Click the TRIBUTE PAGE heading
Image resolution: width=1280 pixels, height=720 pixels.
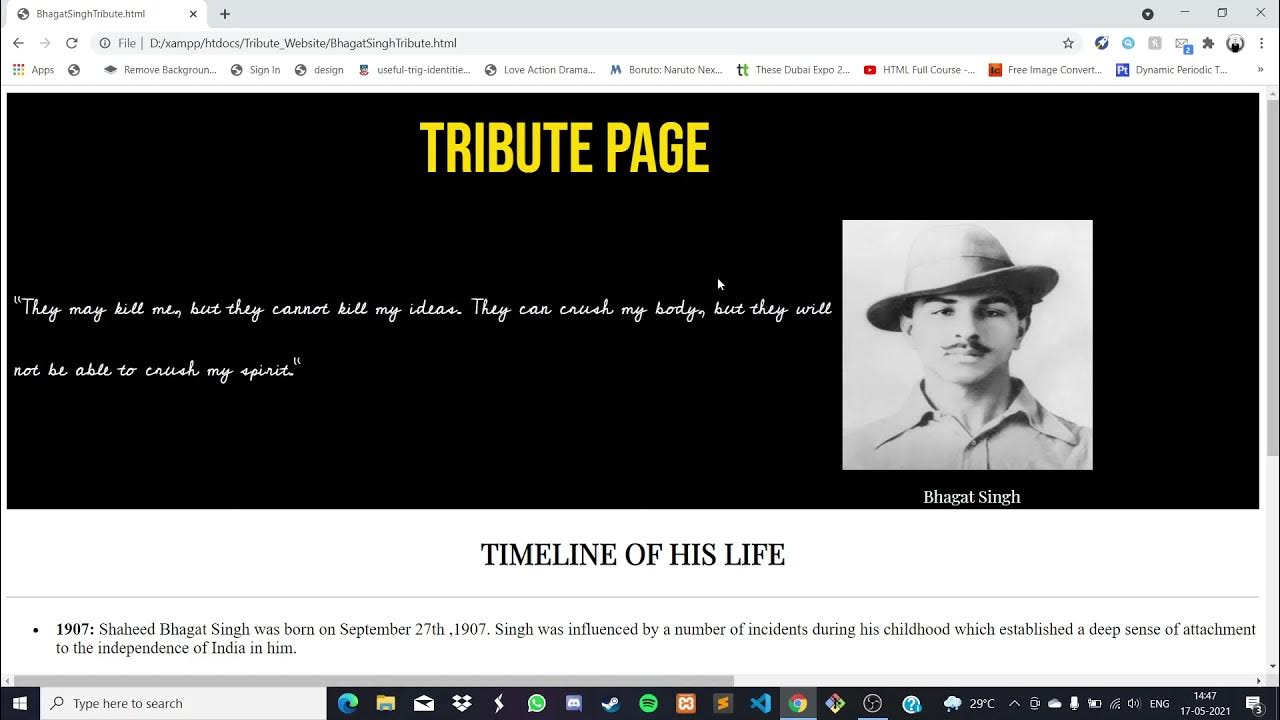[x=564, y=149]
